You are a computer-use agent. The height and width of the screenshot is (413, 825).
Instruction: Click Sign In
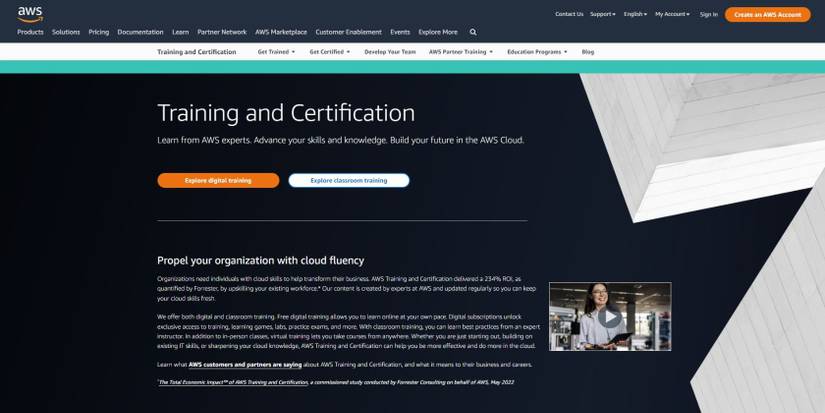(708, 15)
